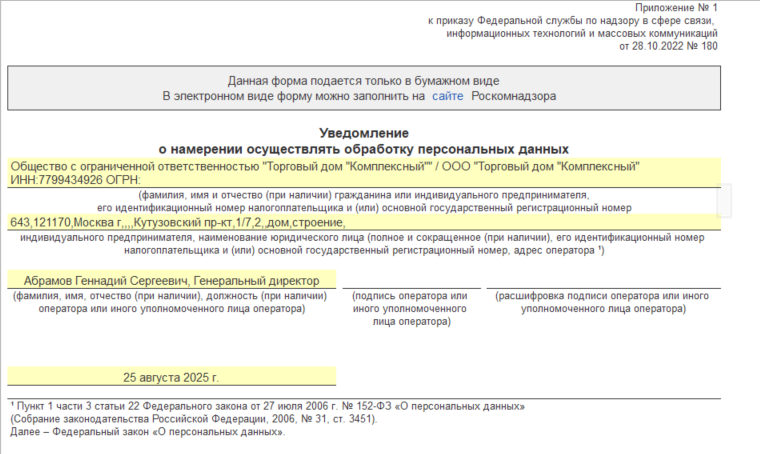Open the "сайте" Роскомнадзора link
Image resolution: width=760 pixels, height=454 pixels.
[x=448, y=96]
